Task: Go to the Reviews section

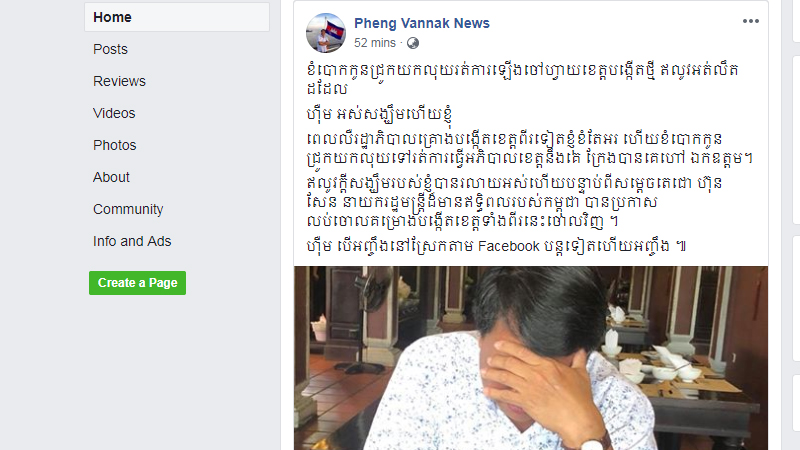Action: tap(119, 81)
